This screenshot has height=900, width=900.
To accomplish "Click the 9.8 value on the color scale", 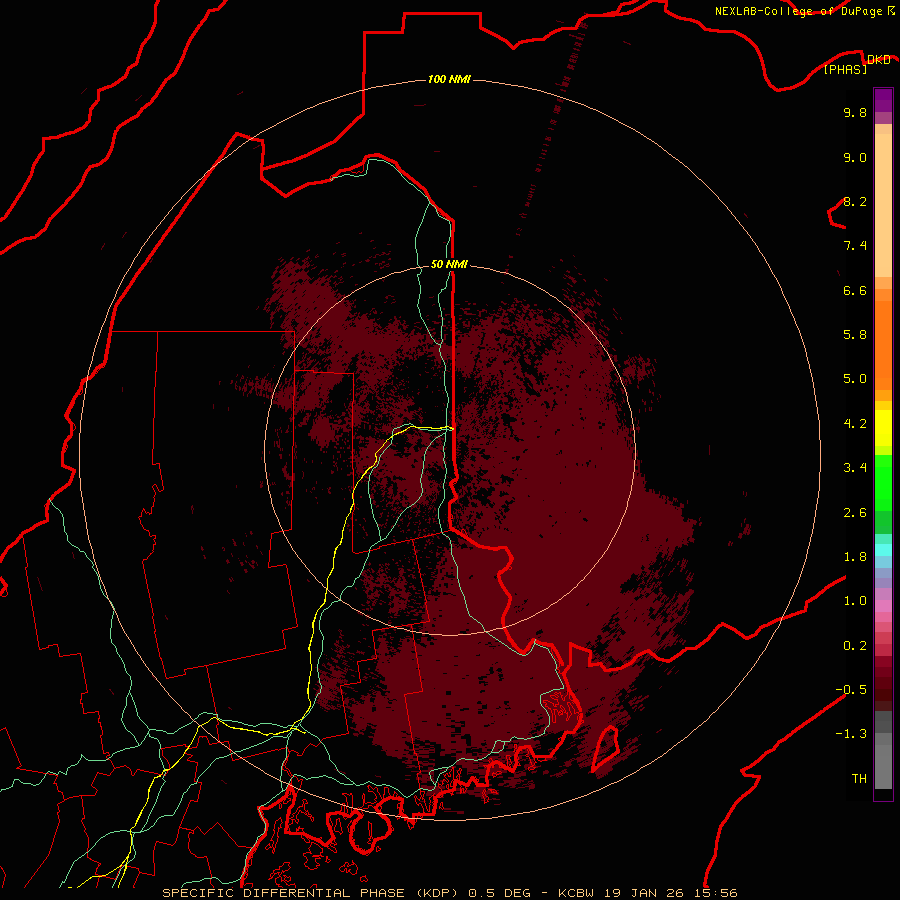I will click(855, 112).
